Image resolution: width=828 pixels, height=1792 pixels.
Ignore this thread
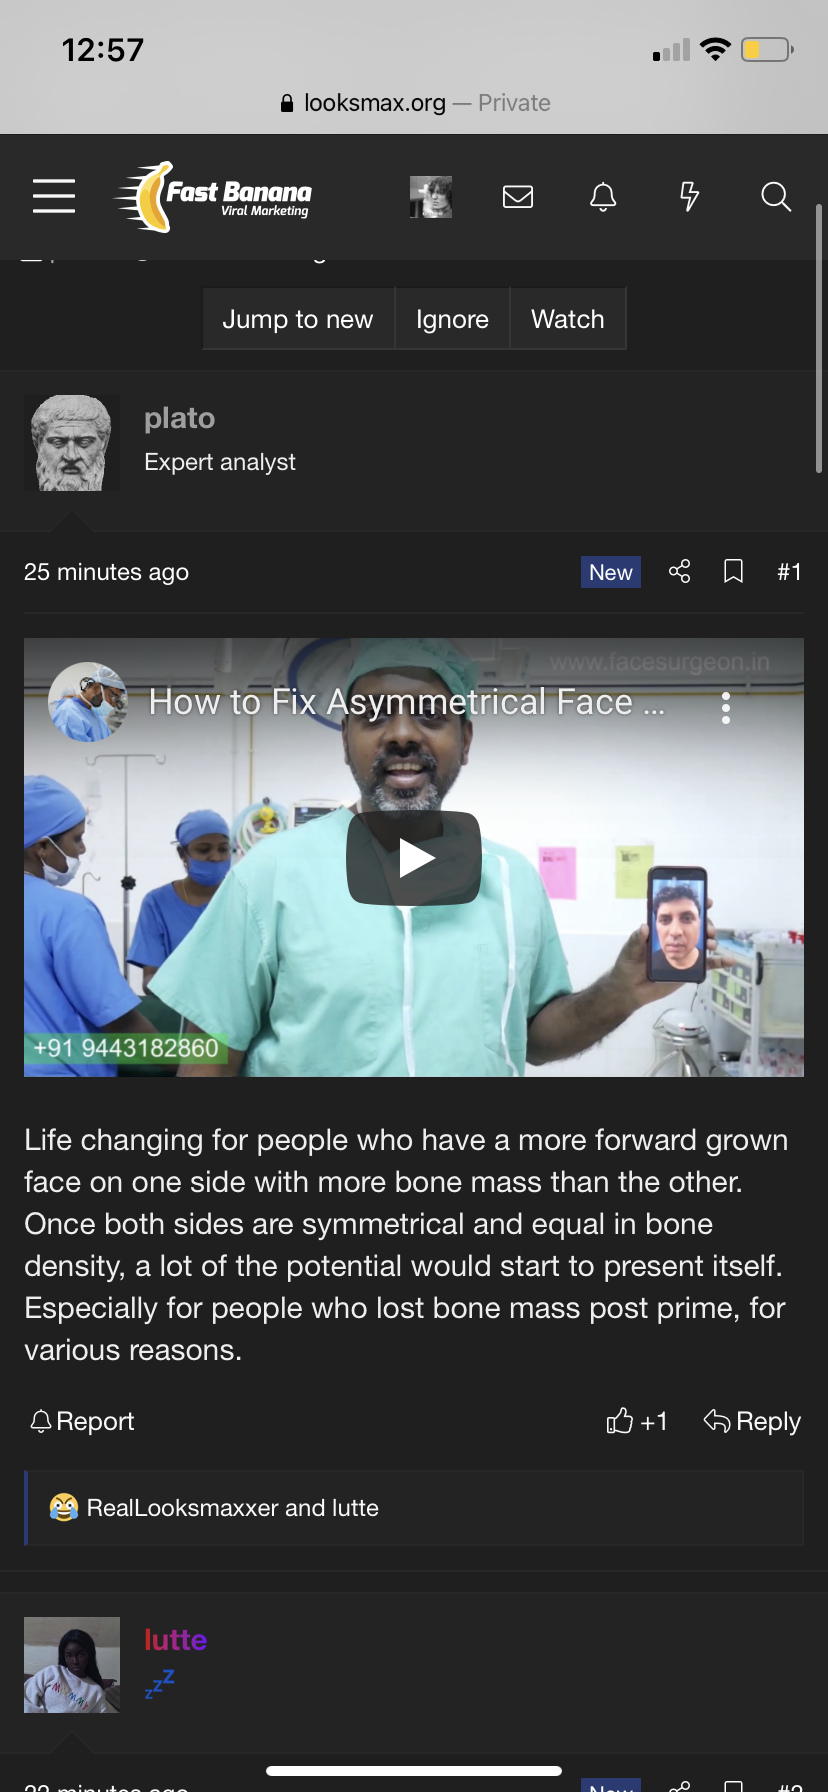(452, 319)
